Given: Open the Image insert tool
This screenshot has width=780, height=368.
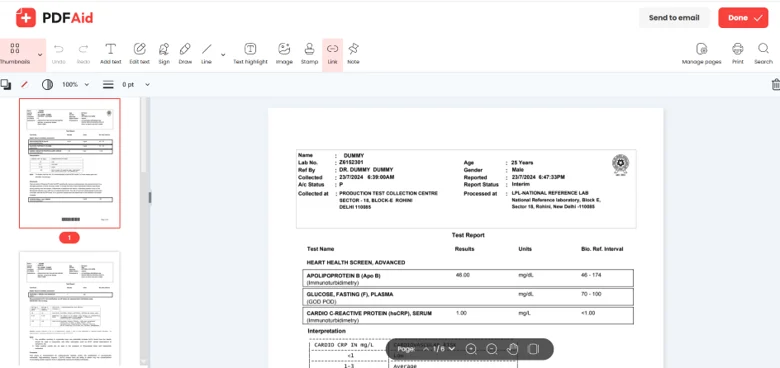Looking at the screenshot, I should (284, 54).
